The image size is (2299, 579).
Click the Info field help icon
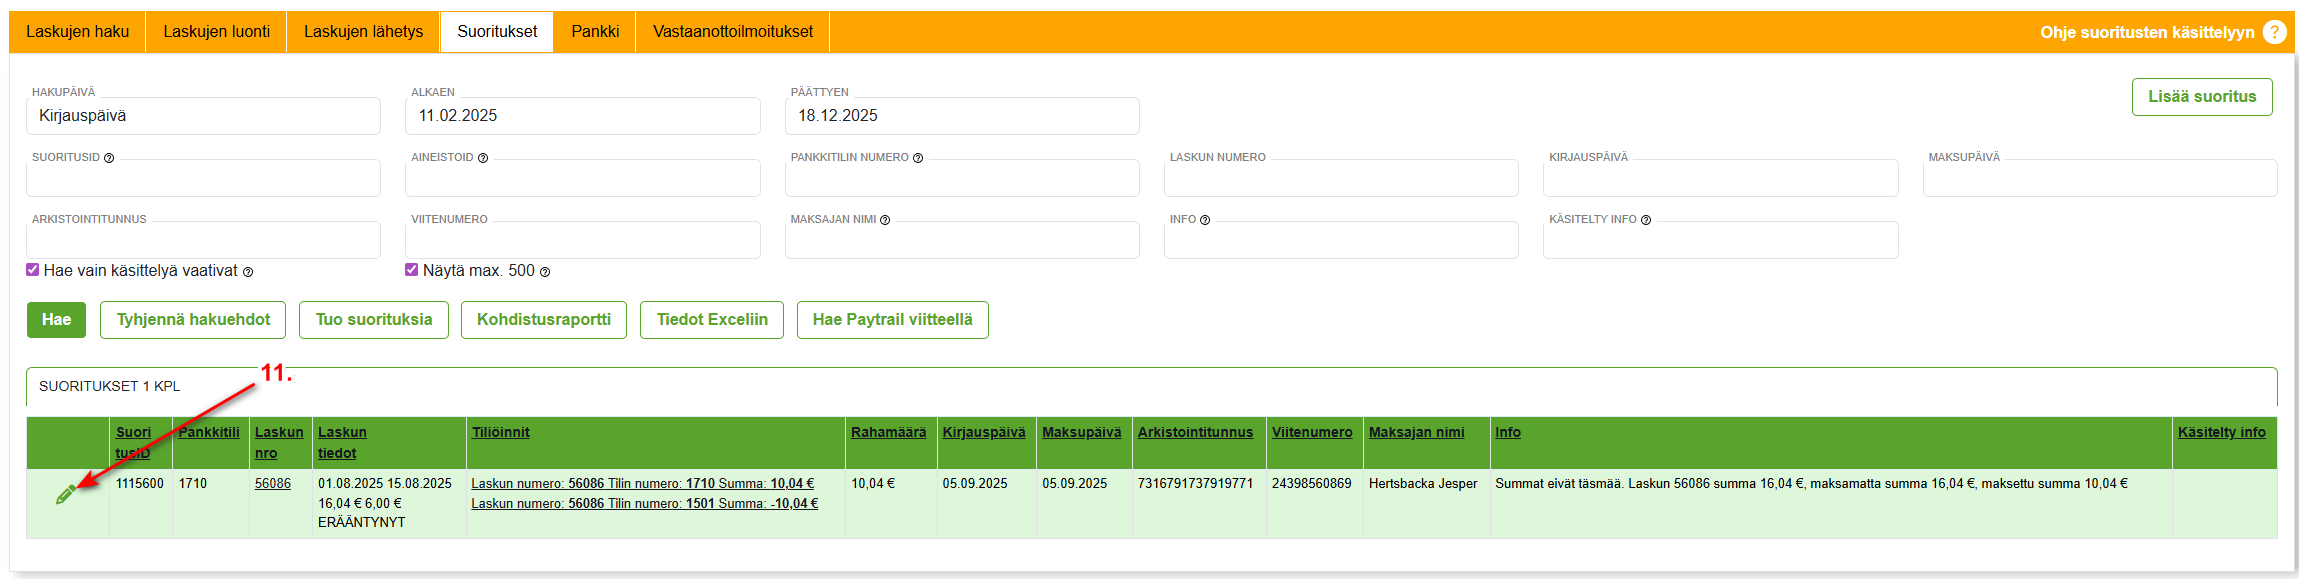click(x=1205, y=220)
